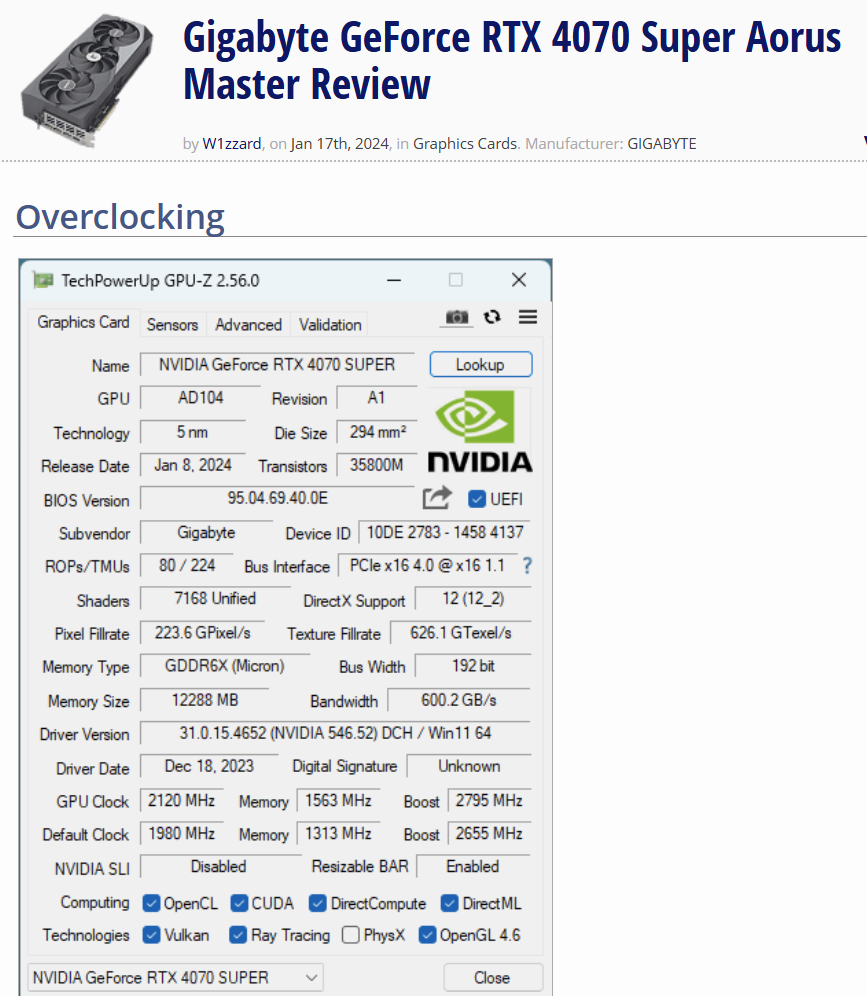The image size is (867, 996).
Task: Click the Bus Interface value PCIe x16 4.0
Action: (x=427, y=565)
